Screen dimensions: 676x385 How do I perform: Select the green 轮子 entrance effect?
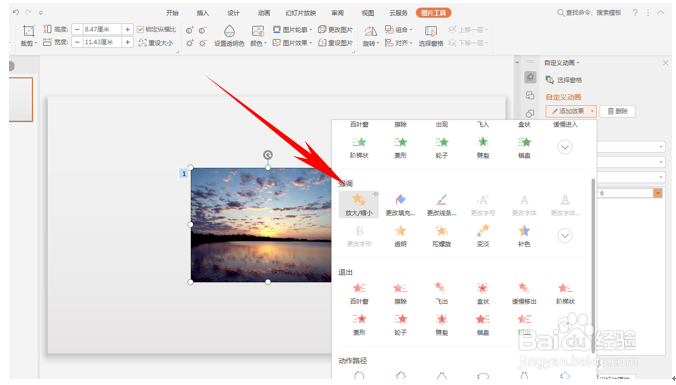(x=441, y=147)
